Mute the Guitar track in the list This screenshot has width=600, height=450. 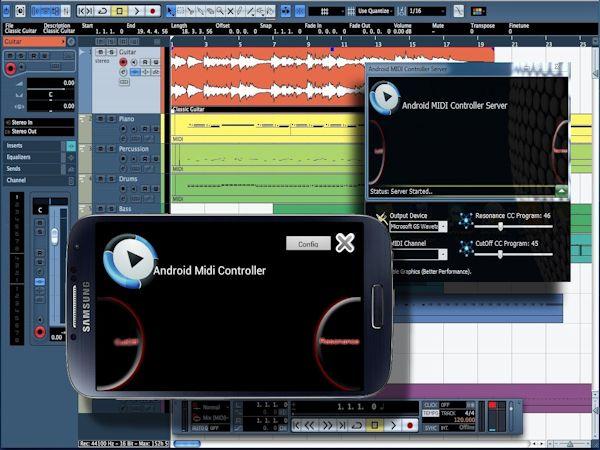pos(101,52)
